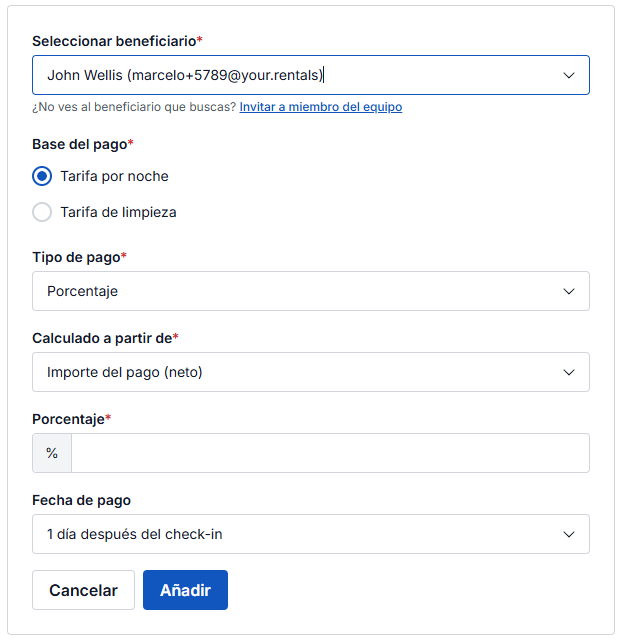Click the 'Tarifa por noche' option label
The height and width of the screenshot is (643, 624).
pyautogui.click(x=114, y=176)
